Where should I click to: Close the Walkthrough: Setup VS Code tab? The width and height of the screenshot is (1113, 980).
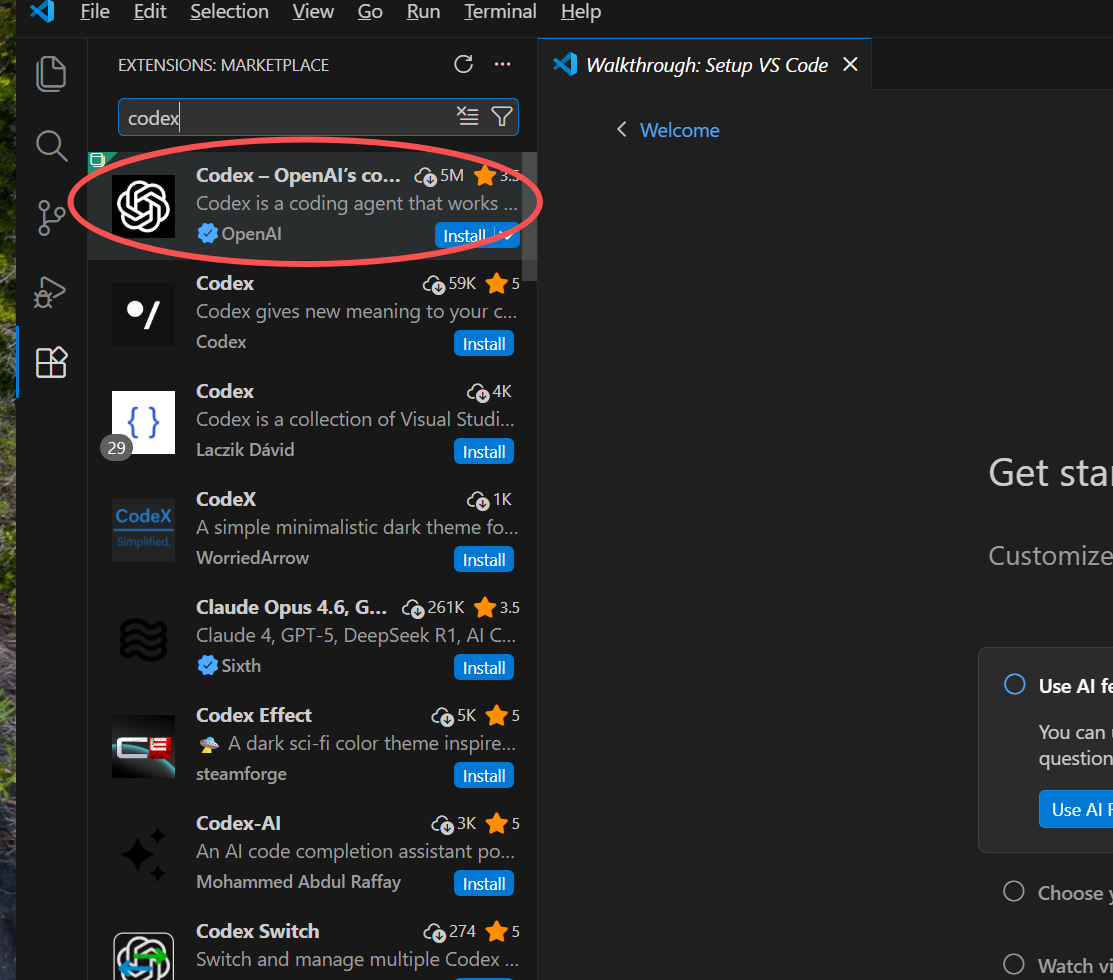(x=850, y=65)
